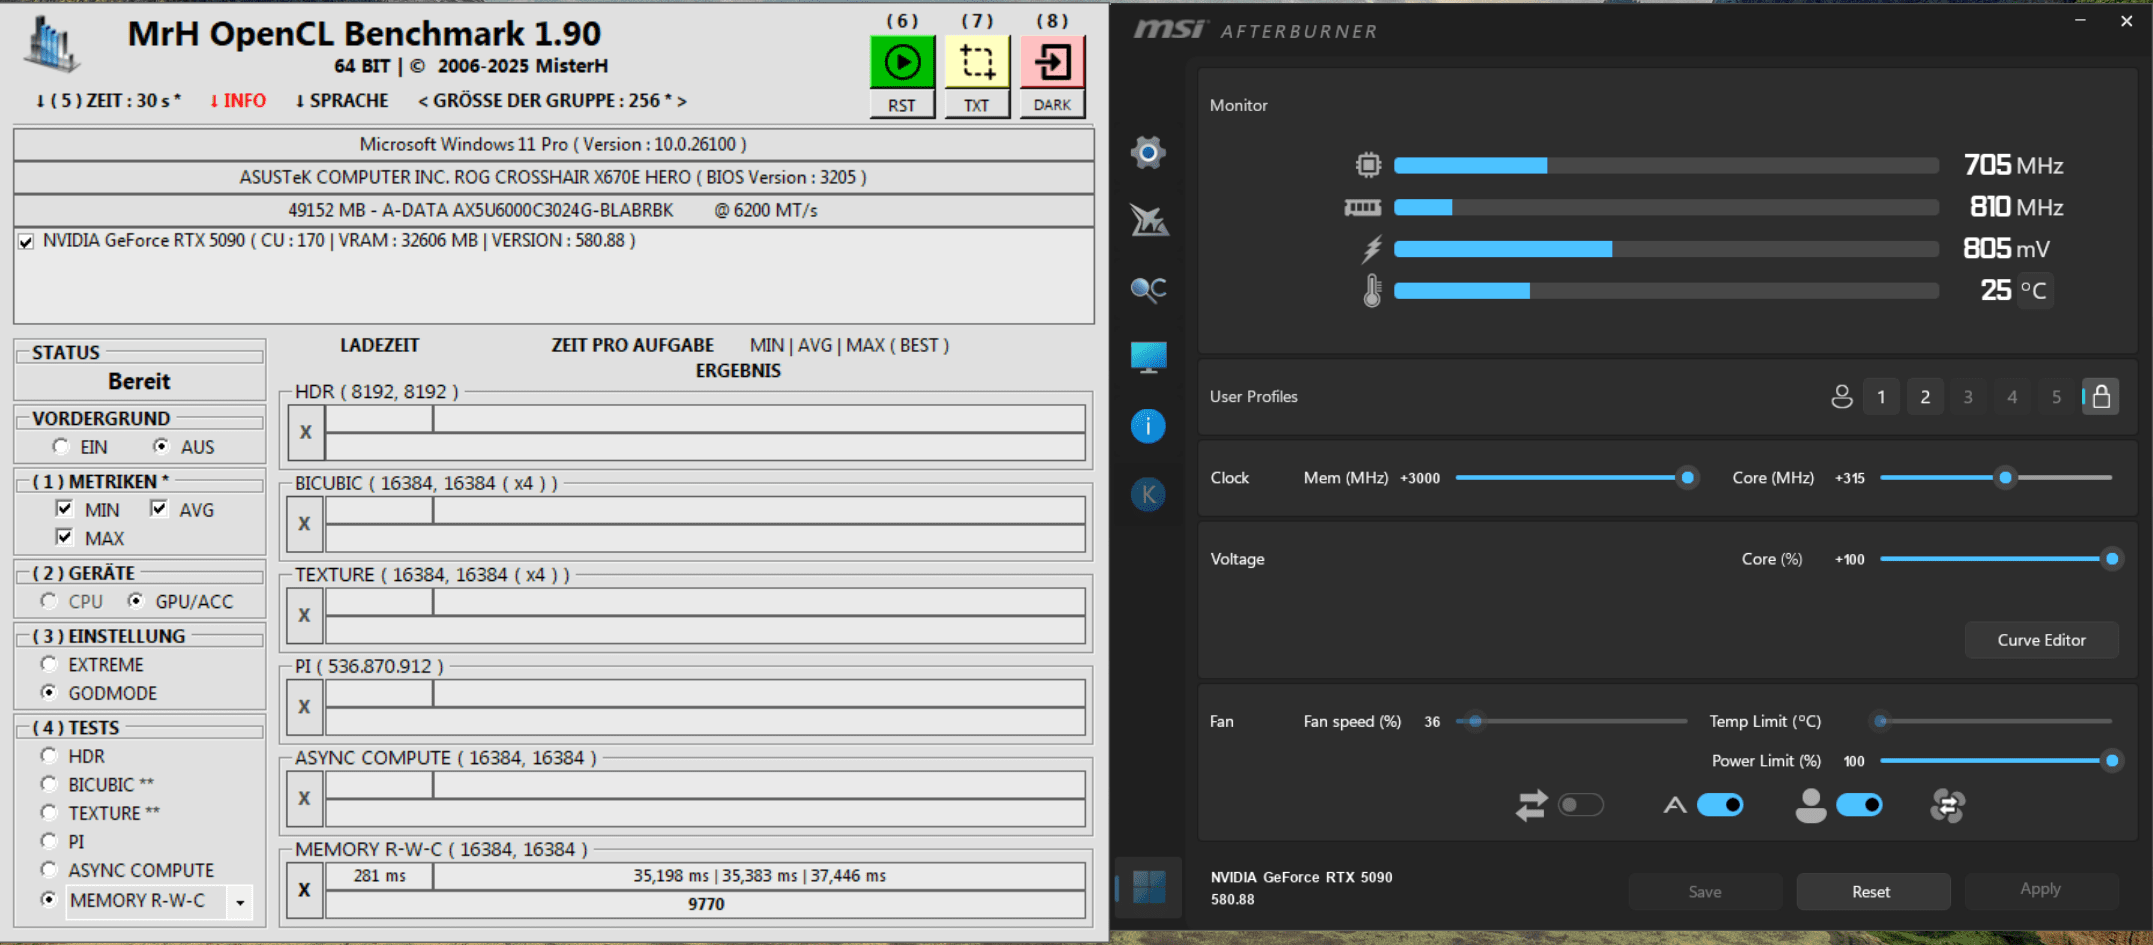2153x945 pixels.
Task: Click the voltage lightning bolt icon
Action: (x=1371, y=249)
